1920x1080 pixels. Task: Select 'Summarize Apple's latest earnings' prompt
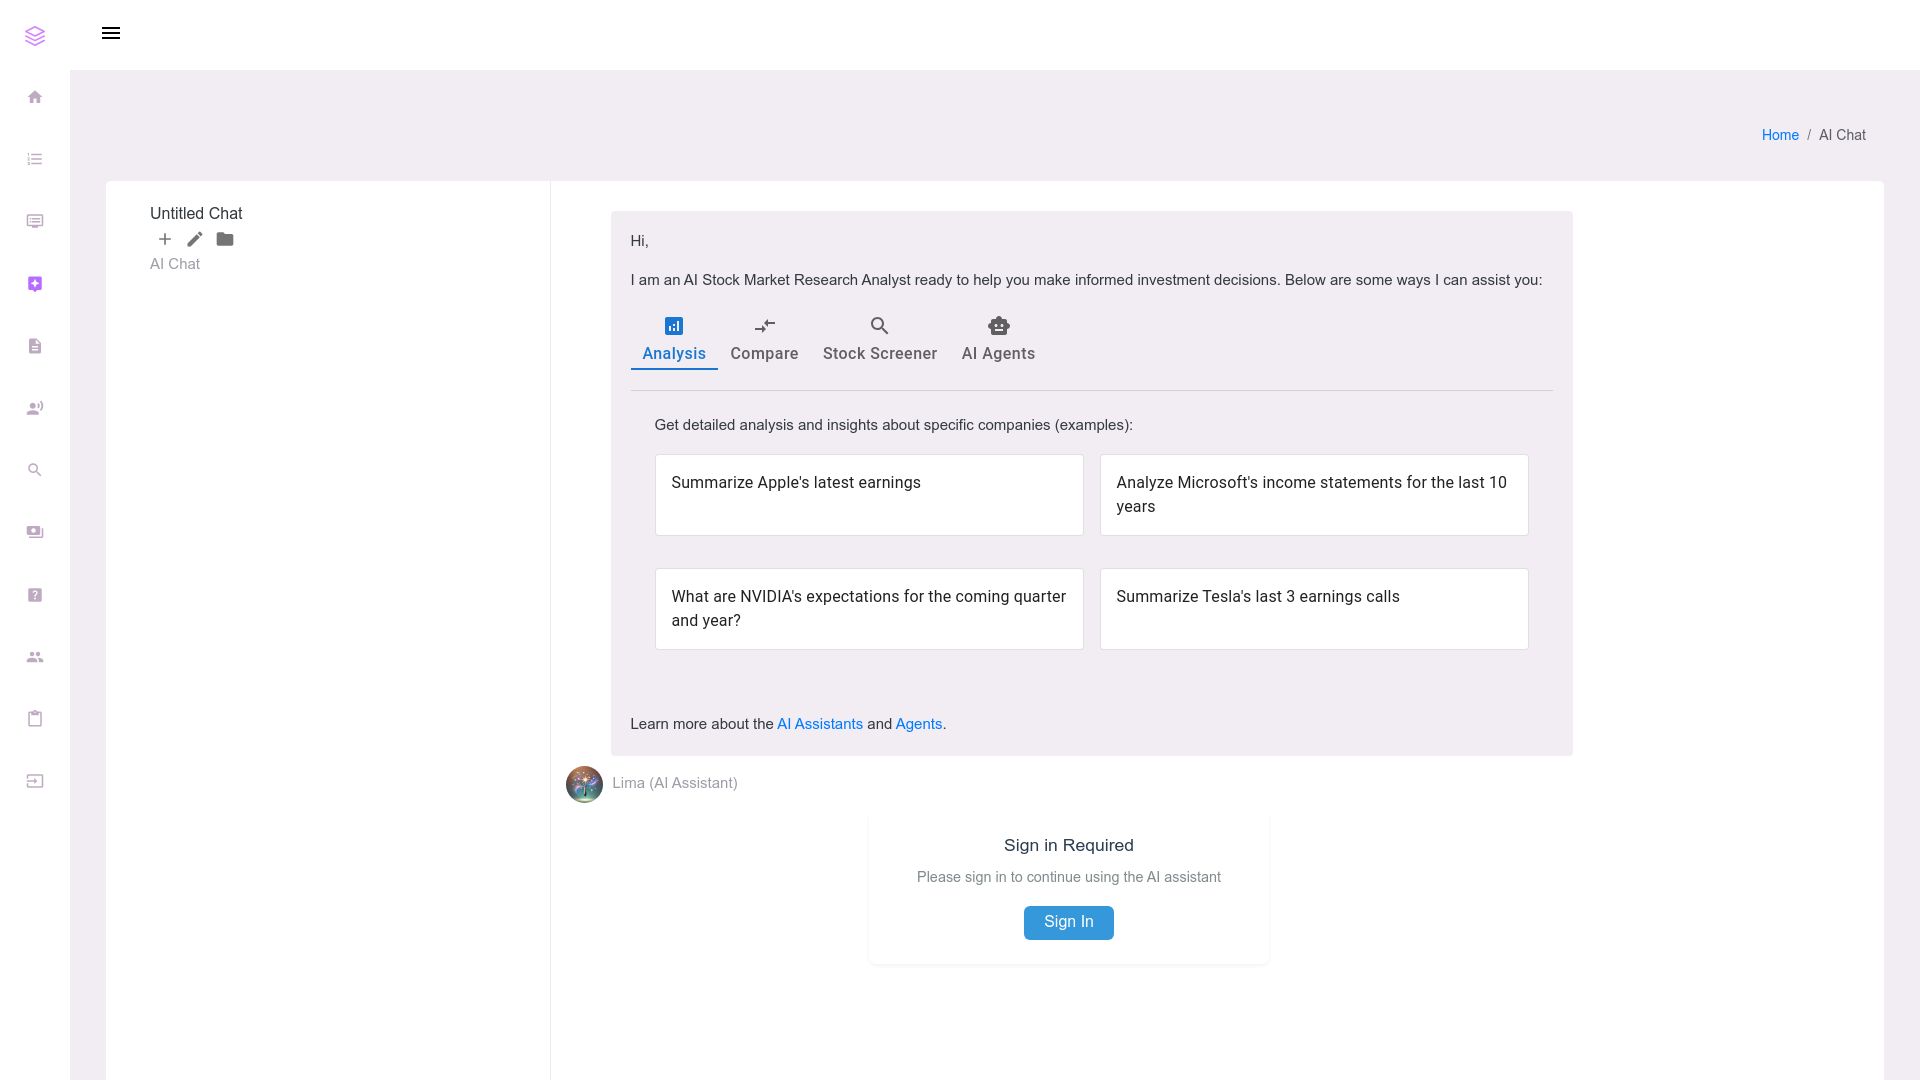pos(869,495)
